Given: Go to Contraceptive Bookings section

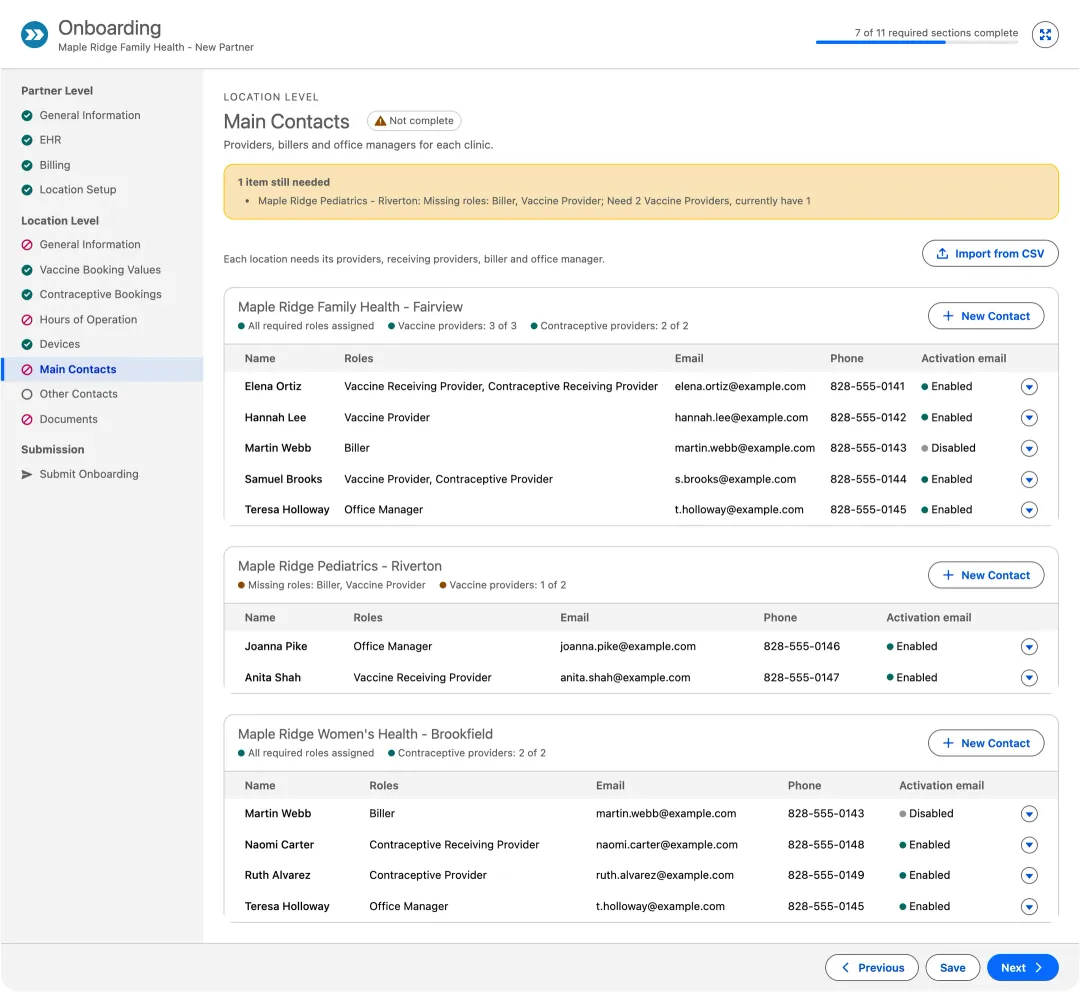Looking at the screenshot, I should coord(101,294).
